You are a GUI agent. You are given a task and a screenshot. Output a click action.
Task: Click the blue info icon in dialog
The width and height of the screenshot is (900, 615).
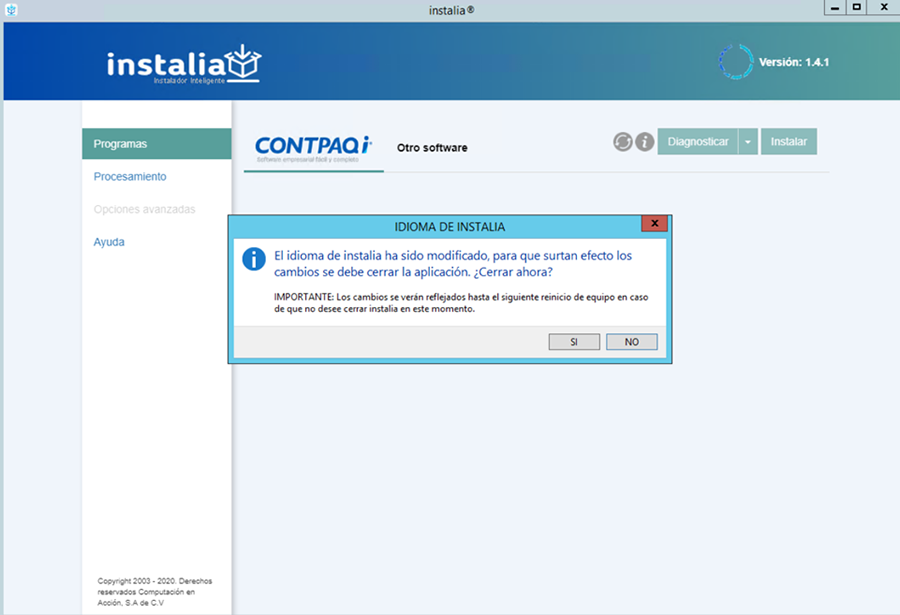(x=254, y=259)
